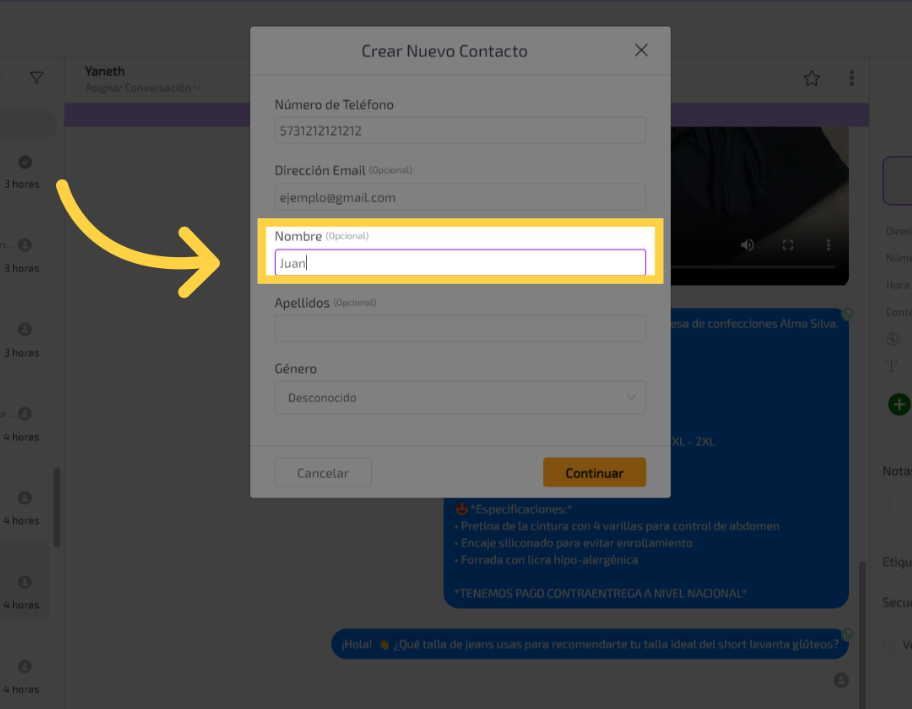The width and height of the screenshot is (912, 709).
Task: Open the video's three-dot more options
Action: click(x=828, y=245)
